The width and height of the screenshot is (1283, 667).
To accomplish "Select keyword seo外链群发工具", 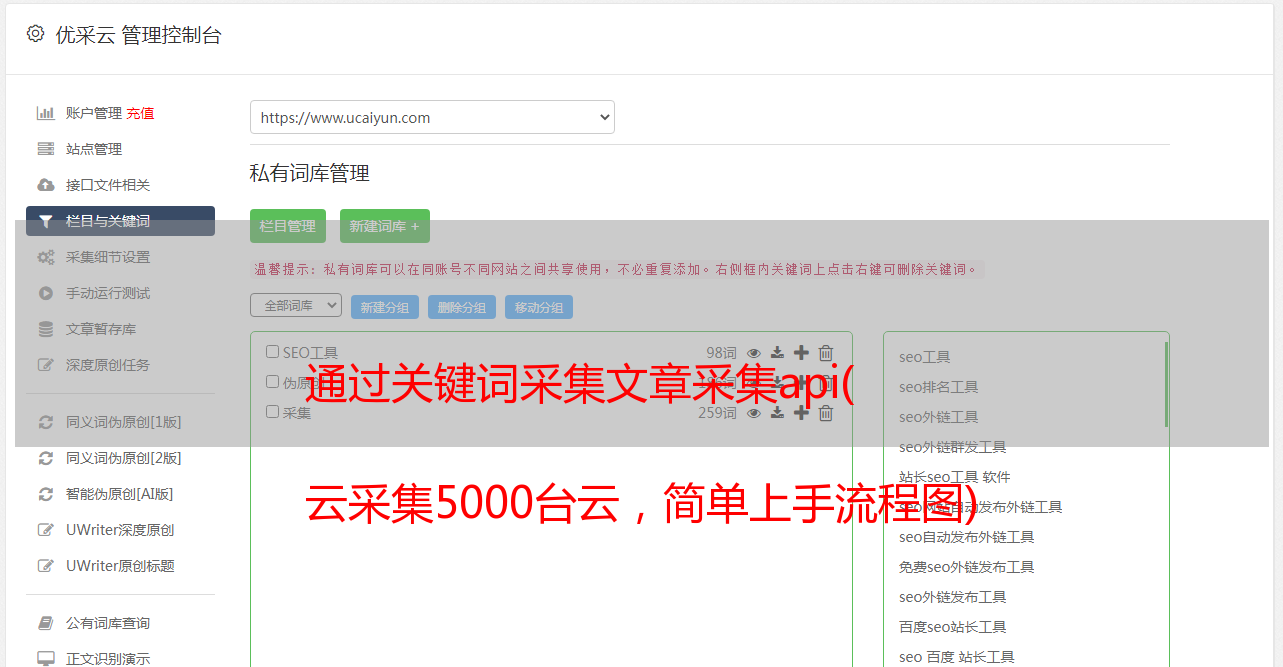I will click(x=953, y=447).
